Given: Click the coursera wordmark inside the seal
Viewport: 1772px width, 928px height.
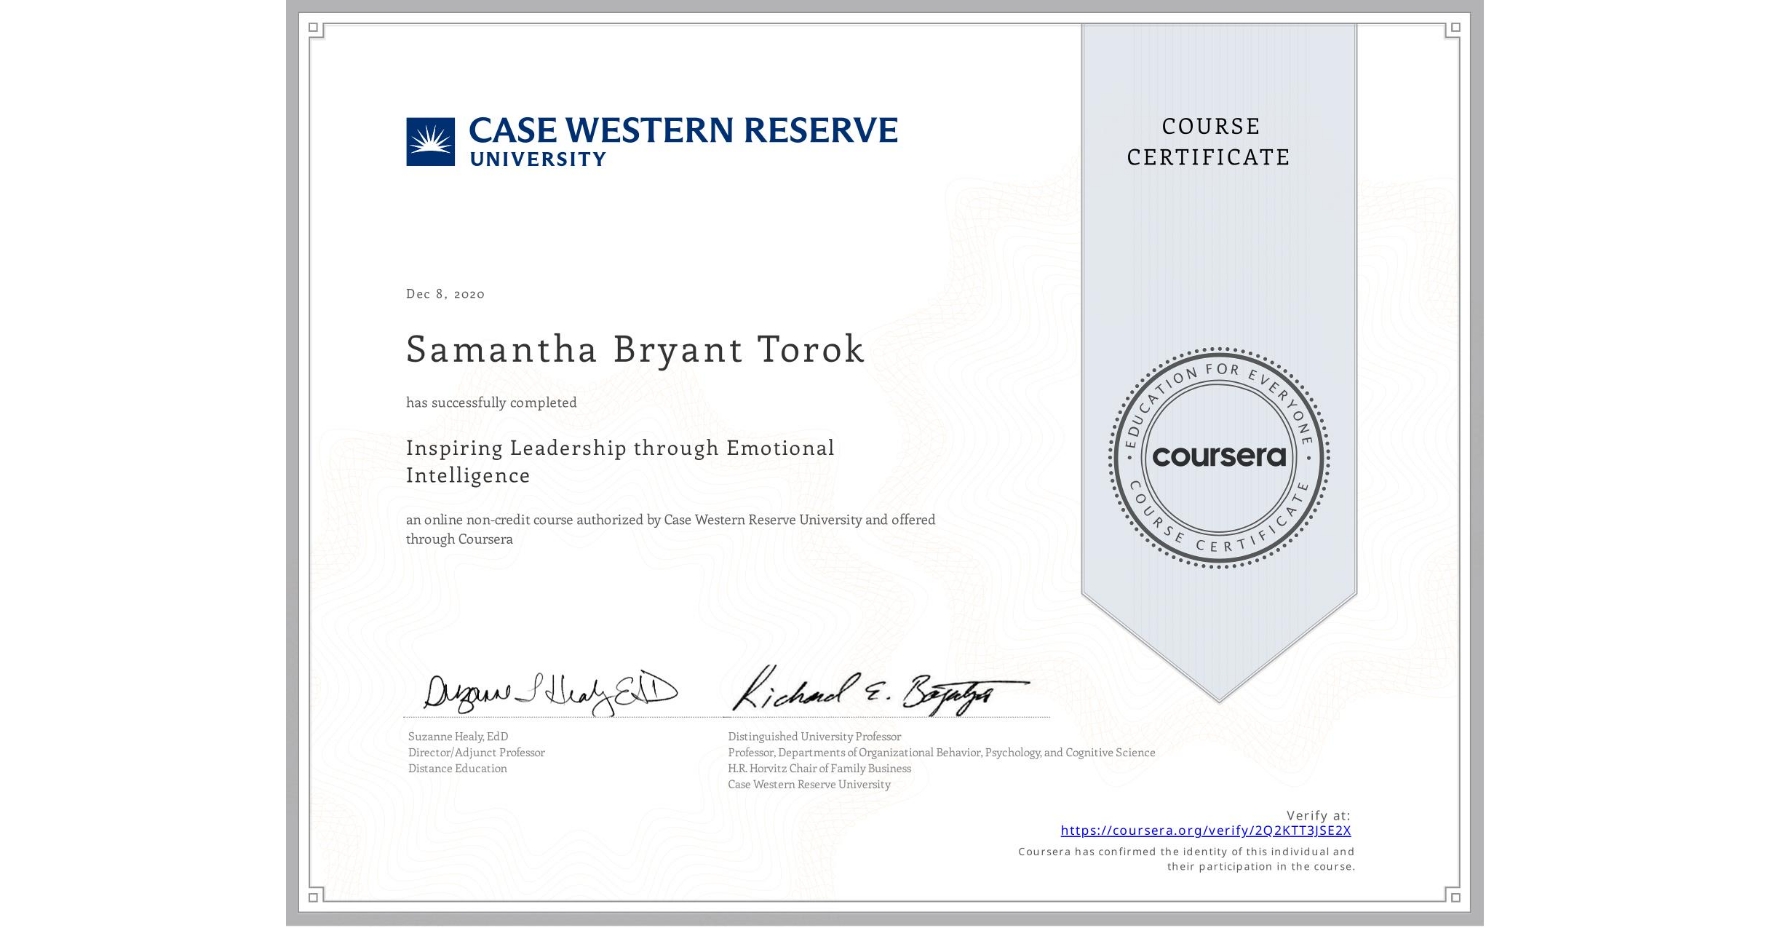Looking at the screenshot, I should click(1219, 457).
